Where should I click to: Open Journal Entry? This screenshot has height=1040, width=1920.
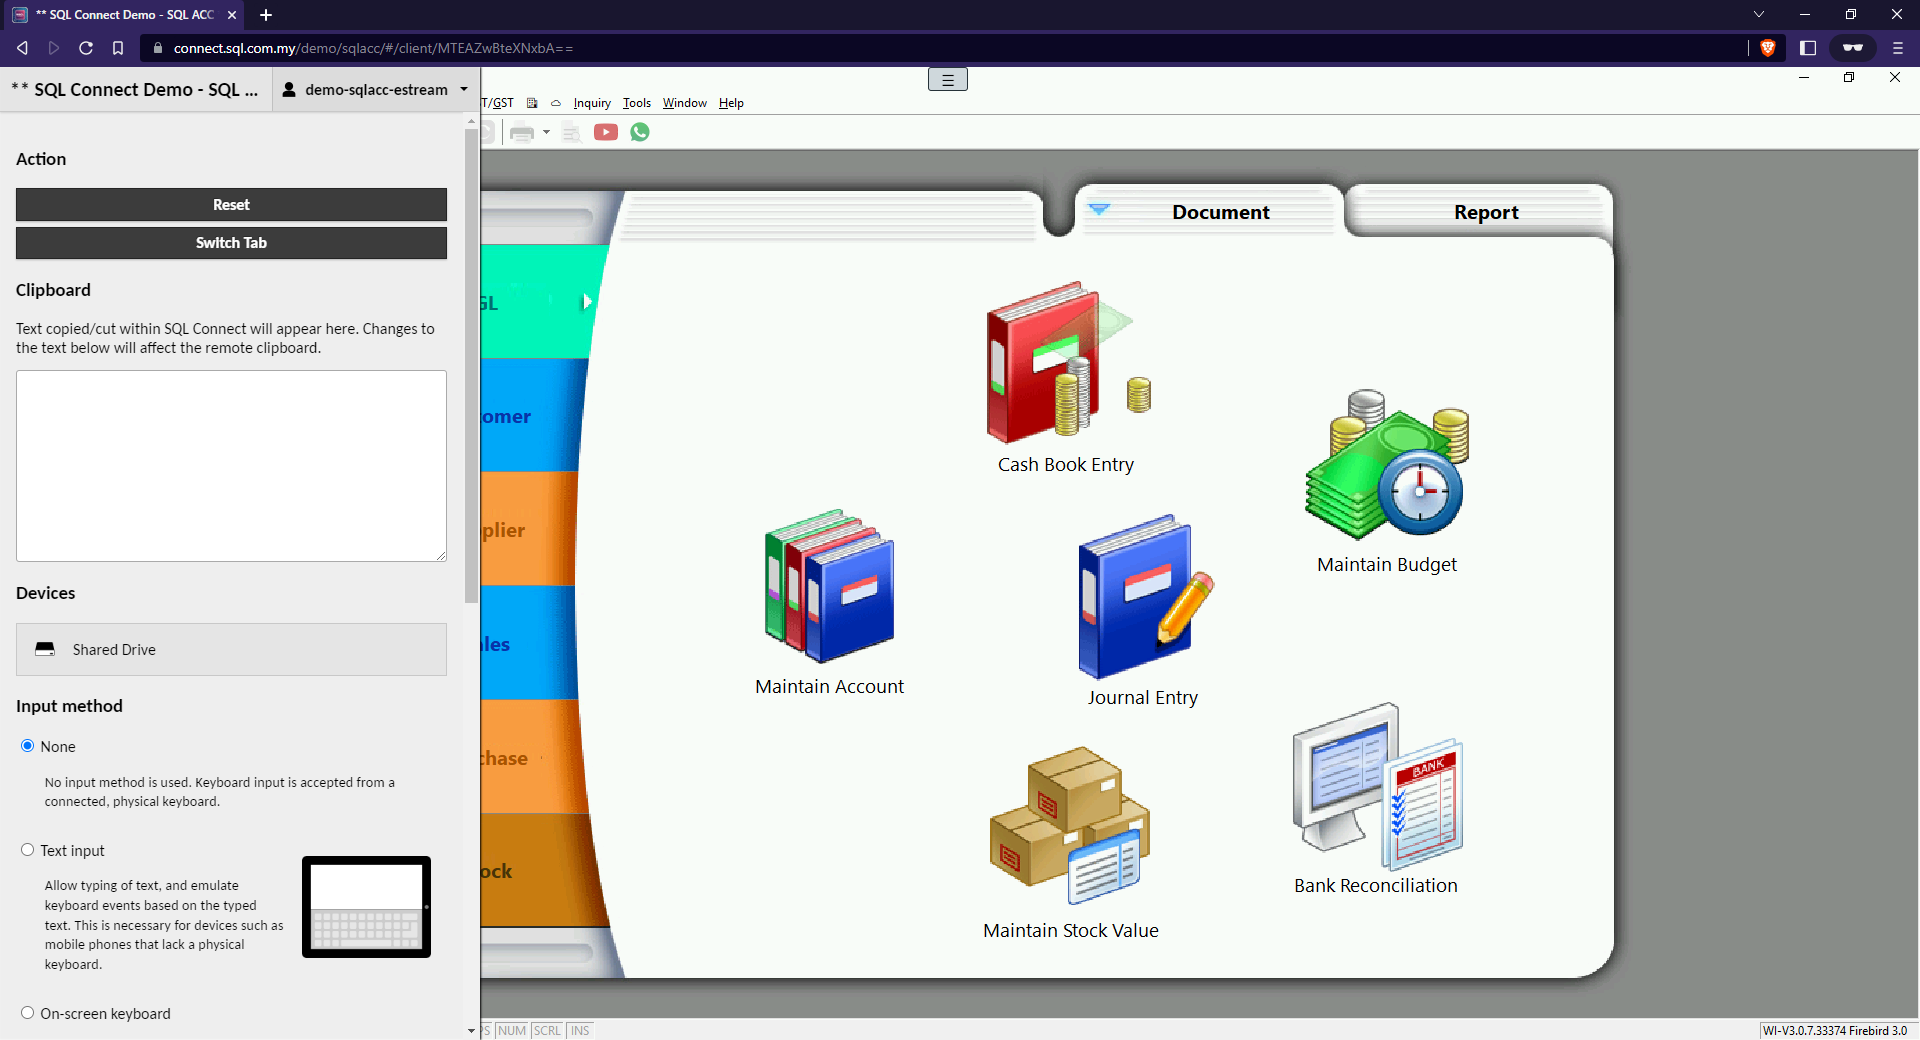[x=1142, y=600]
